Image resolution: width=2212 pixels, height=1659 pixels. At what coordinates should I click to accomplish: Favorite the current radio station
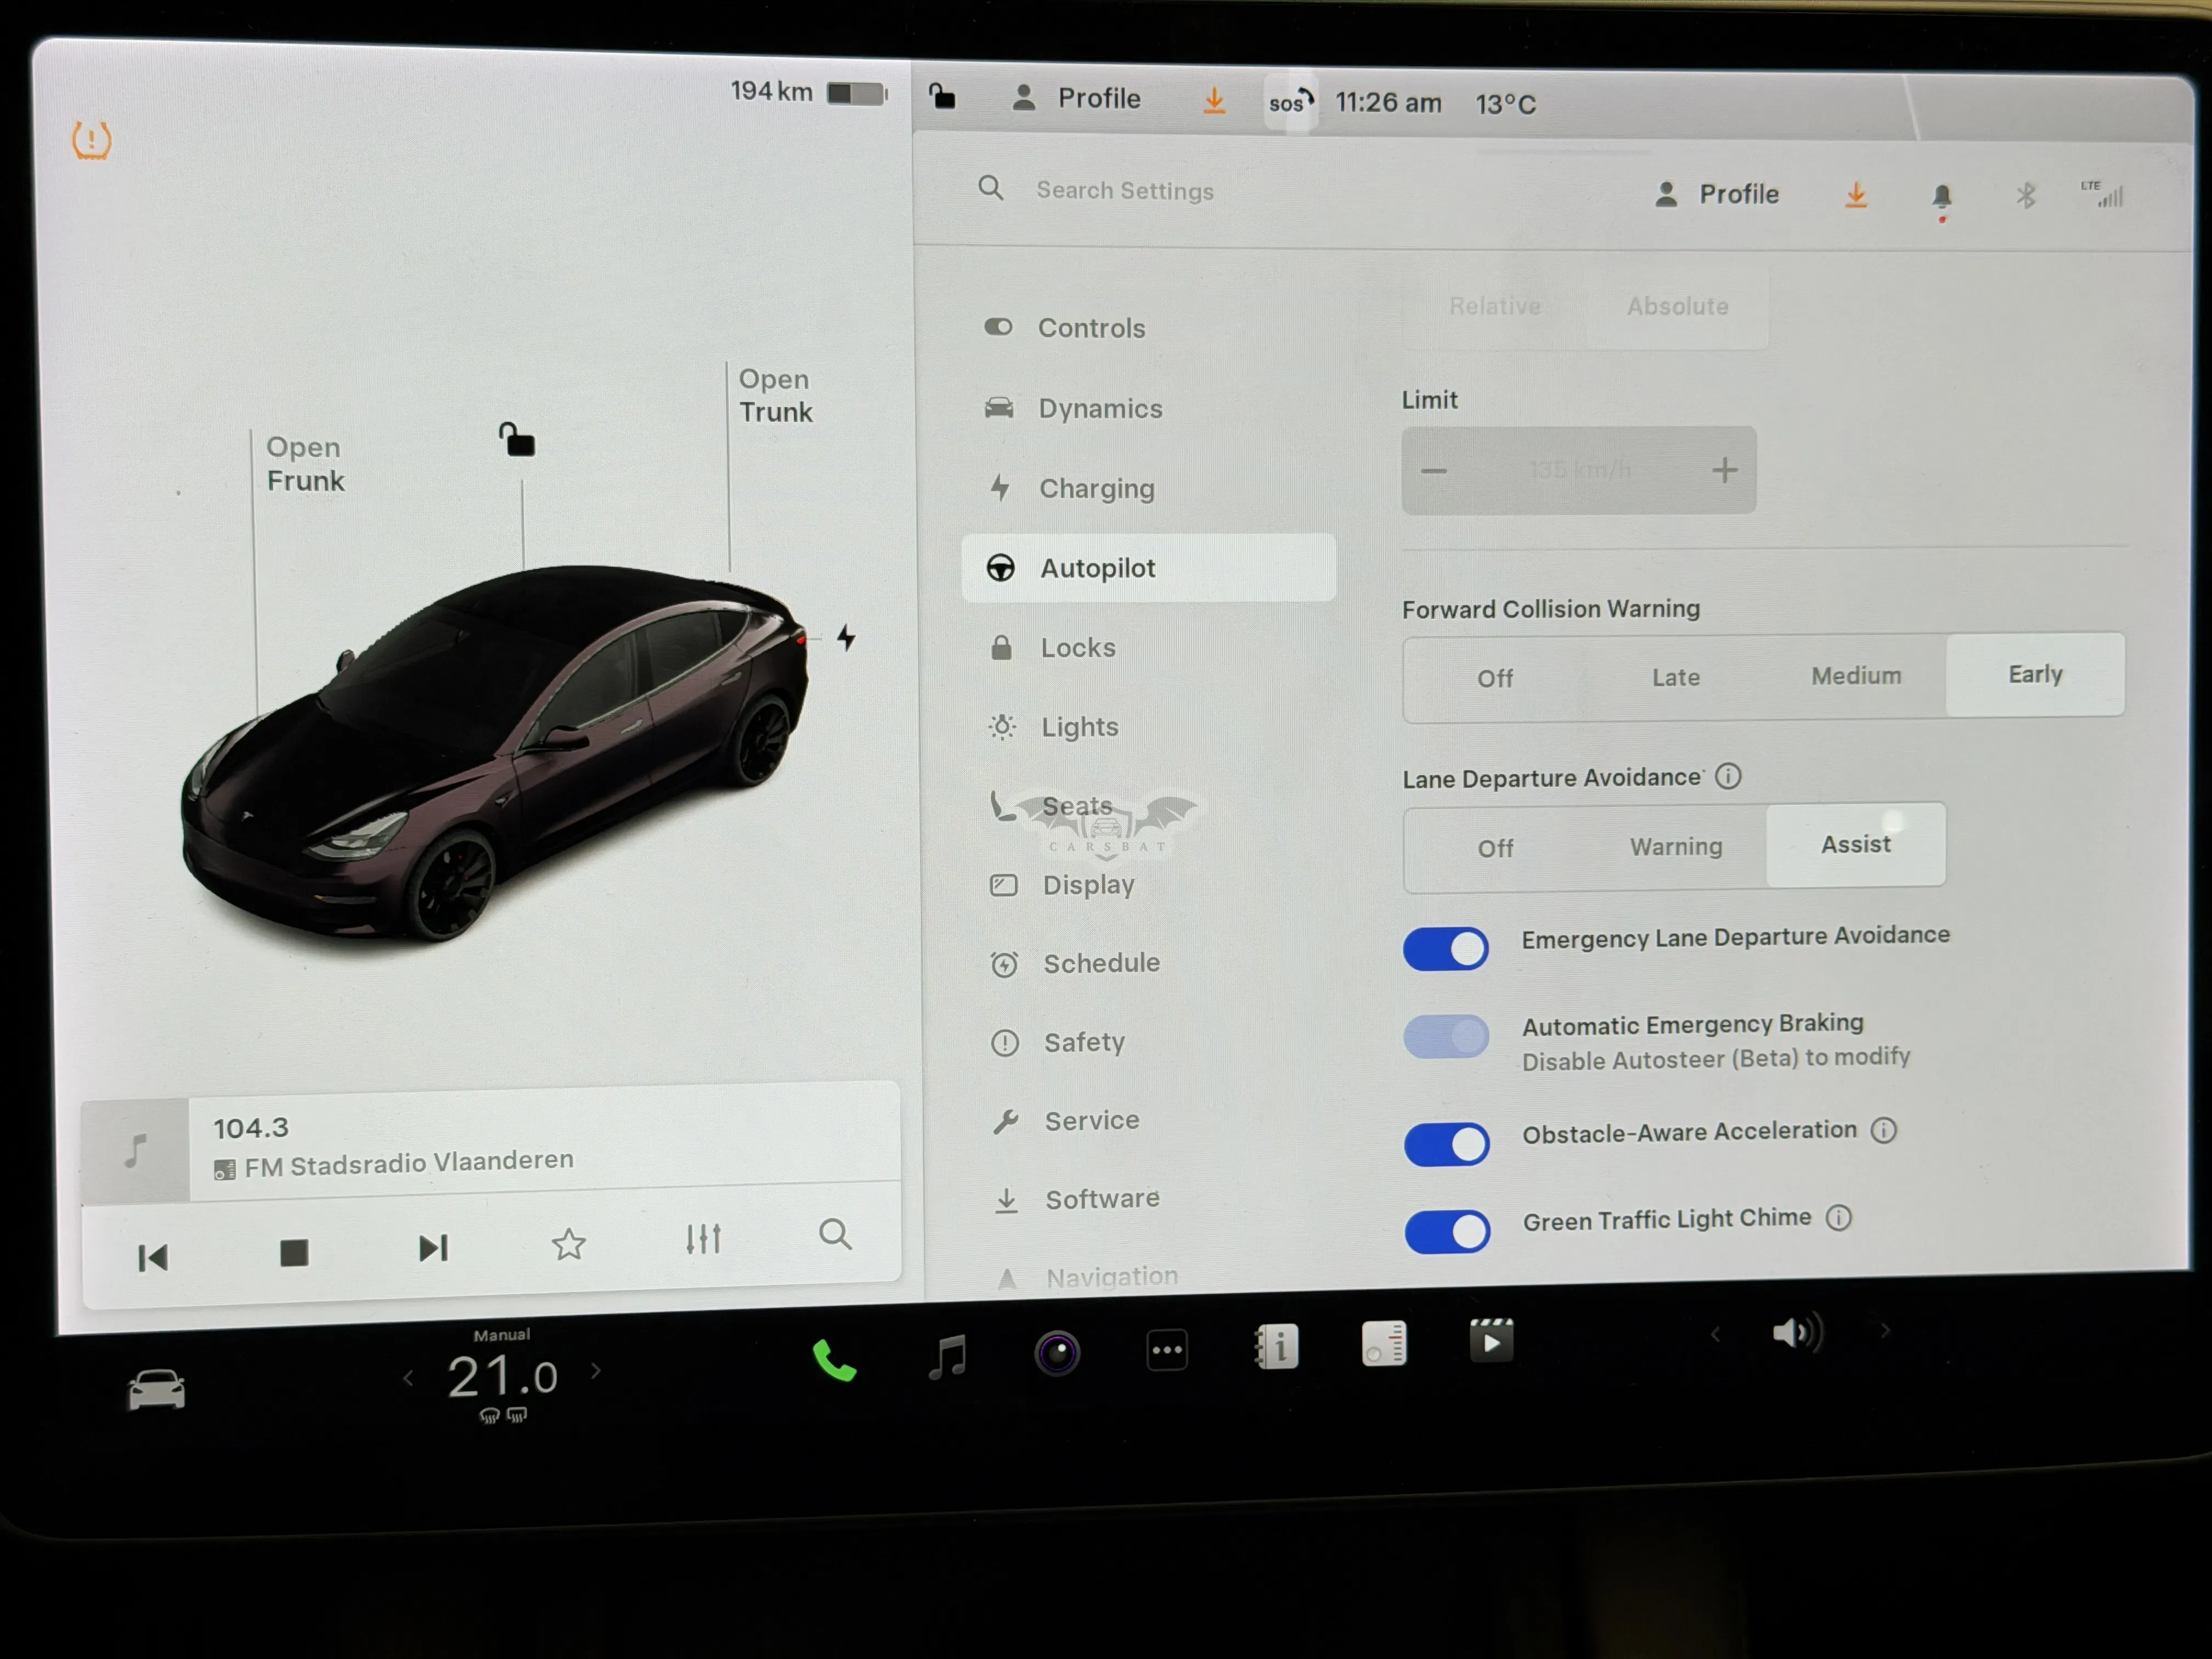click(x=569, y=1244)
